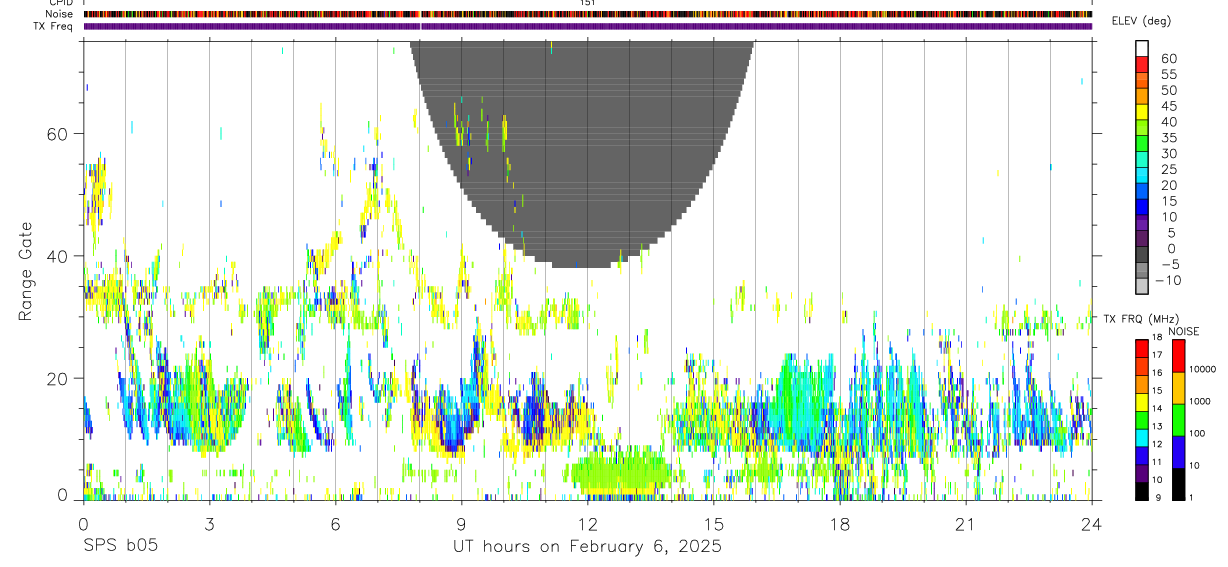
Task: Click the x-axis tick label '3'
Action: pyautogui.click(x=209, y=524)
